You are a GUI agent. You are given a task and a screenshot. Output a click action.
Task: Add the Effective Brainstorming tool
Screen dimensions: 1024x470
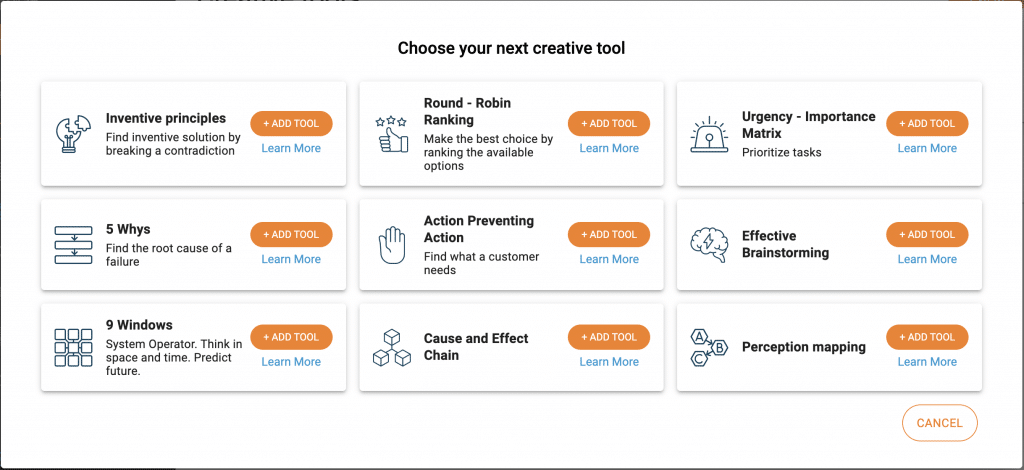click(x=927, y=234)
